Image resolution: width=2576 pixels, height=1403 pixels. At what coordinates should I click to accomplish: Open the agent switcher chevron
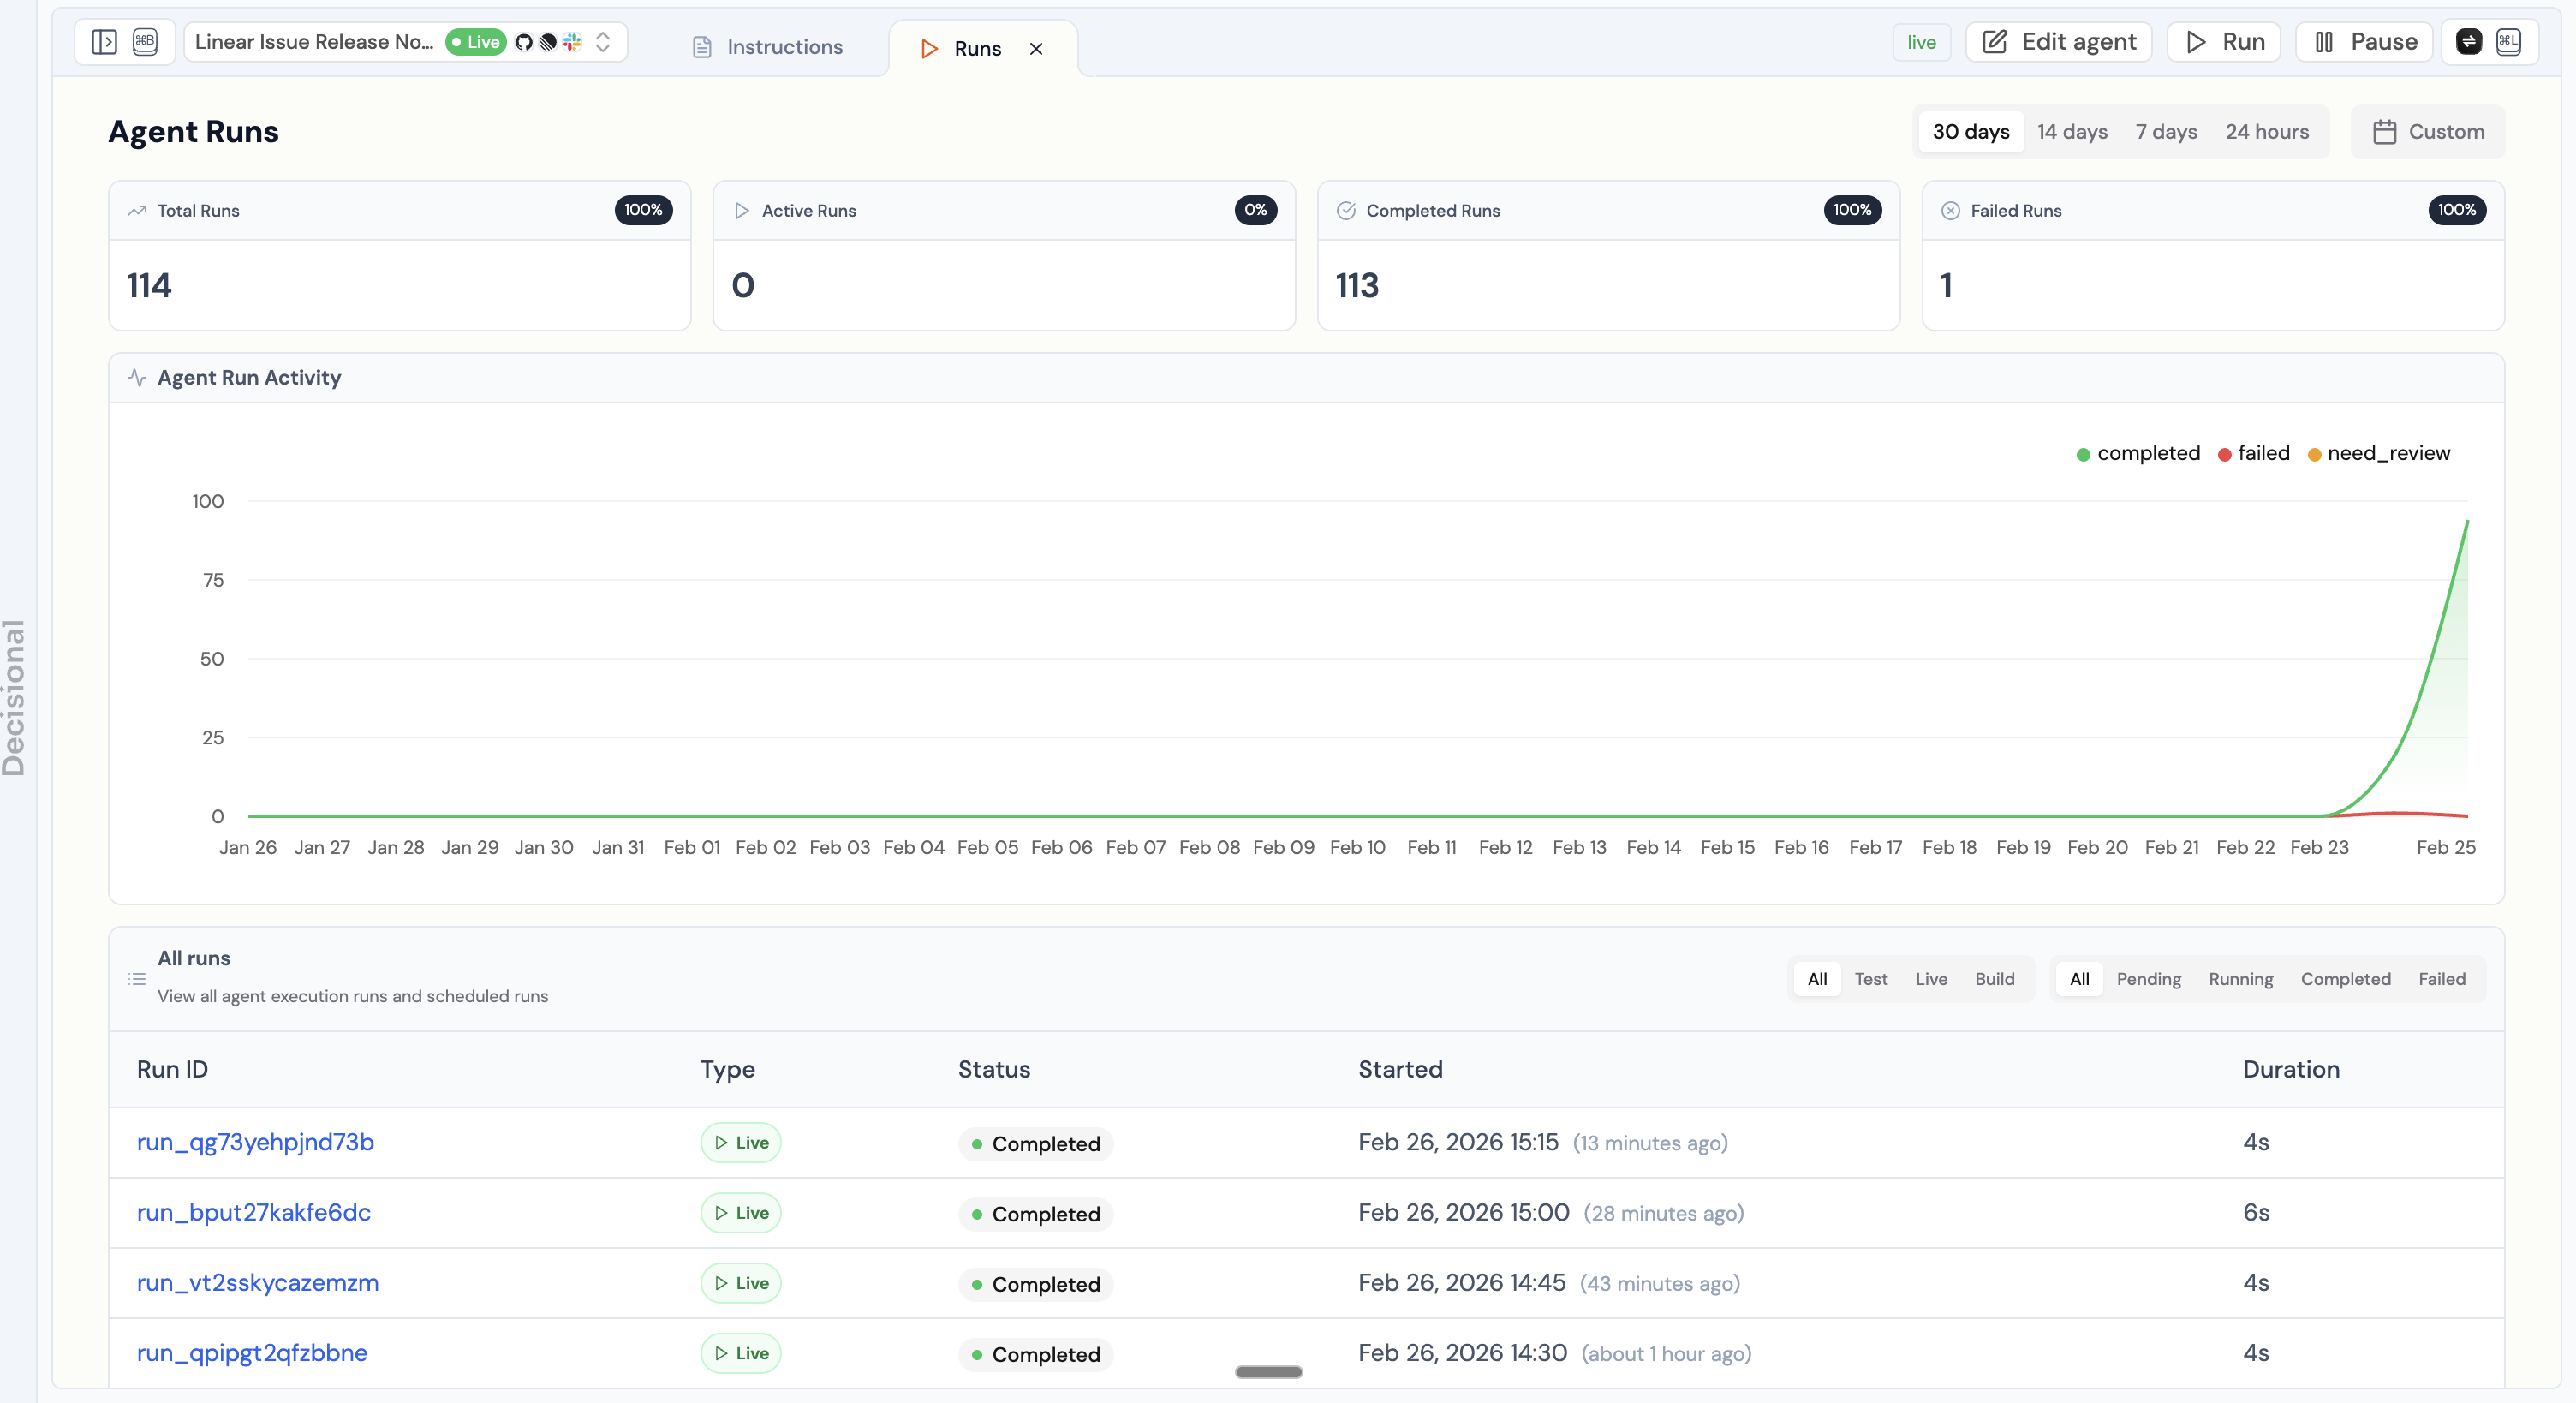(604, 43)
